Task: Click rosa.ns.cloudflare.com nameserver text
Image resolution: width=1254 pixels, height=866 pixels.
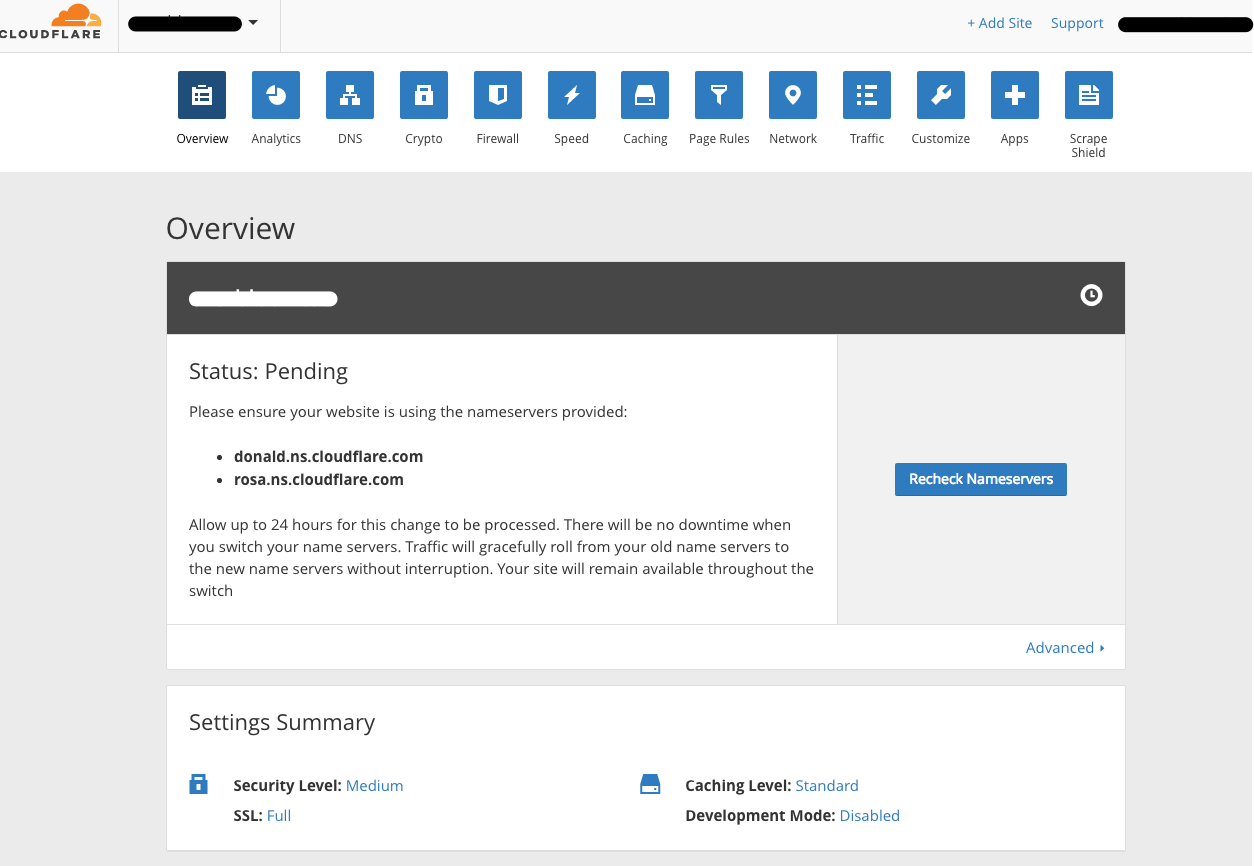Action: point(319,479)
